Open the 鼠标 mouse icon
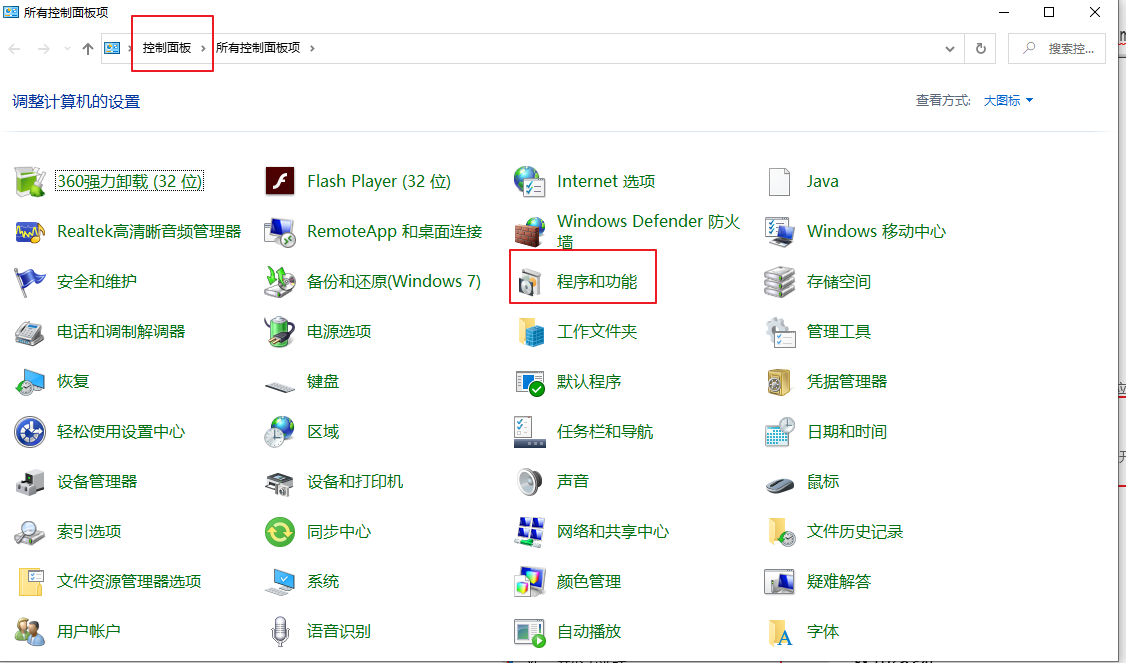 779,484
